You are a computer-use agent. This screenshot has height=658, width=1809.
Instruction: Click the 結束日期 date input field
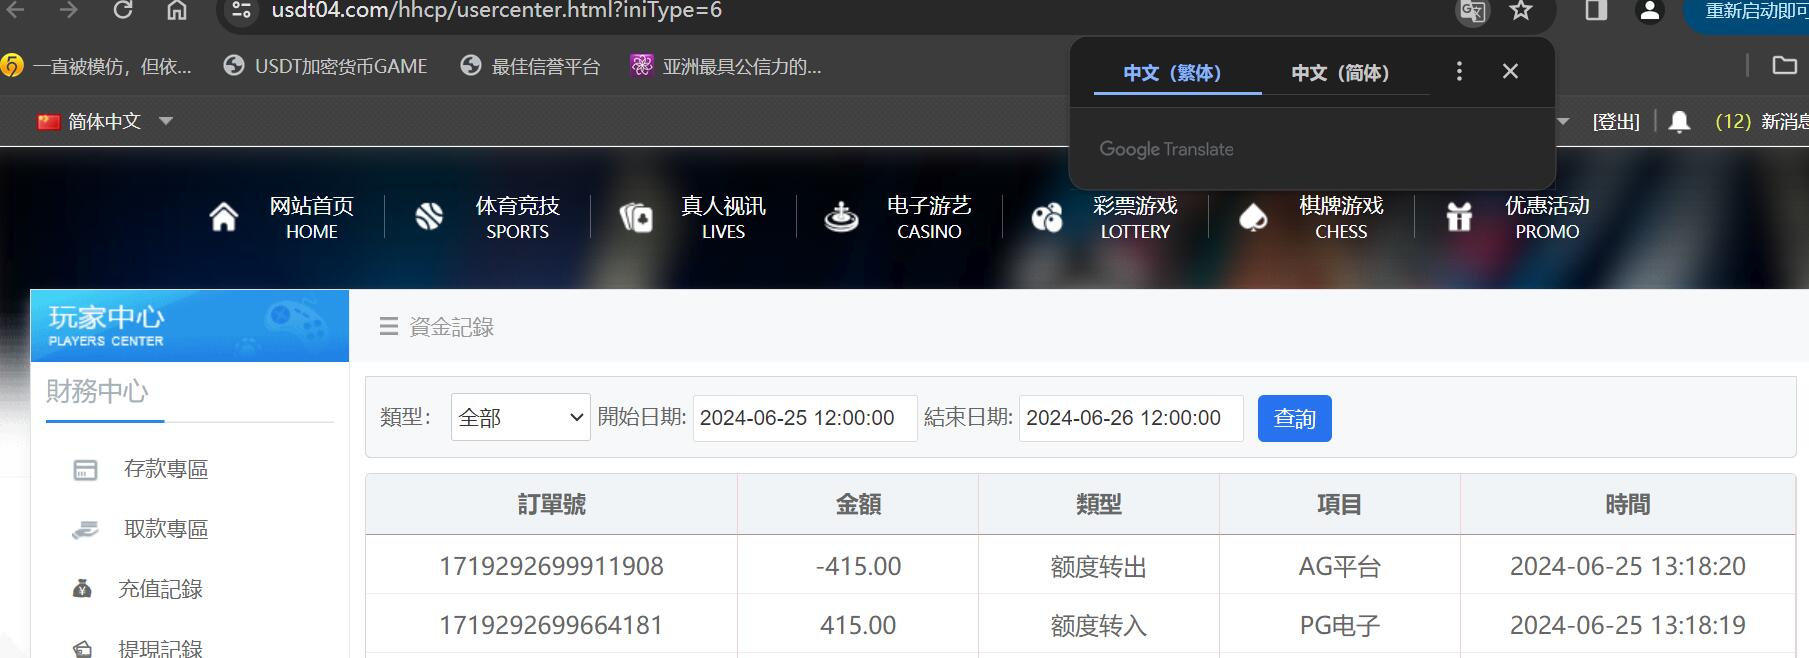tap(1131, 418)
